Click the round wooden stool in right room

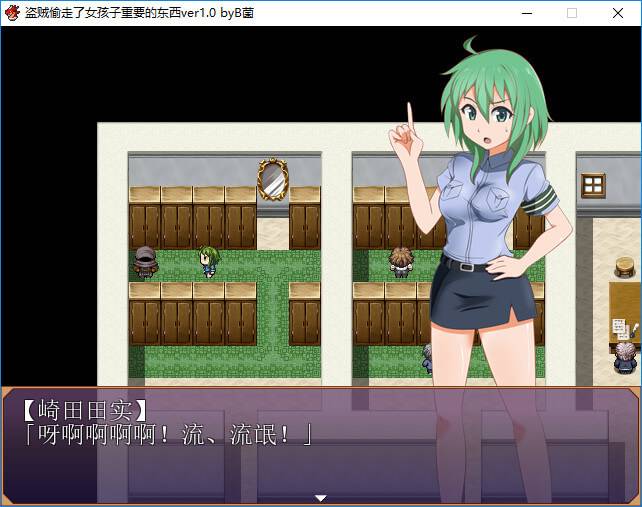point(625,267)
